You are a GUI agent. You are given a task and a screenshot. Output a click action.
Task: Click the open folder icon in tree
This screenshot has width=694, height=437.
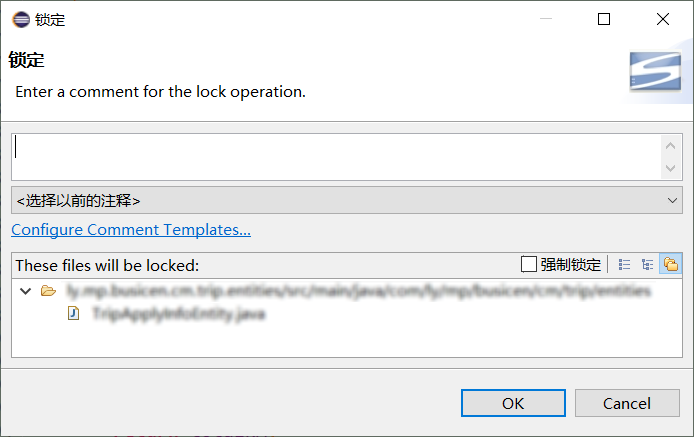[48, 291]
